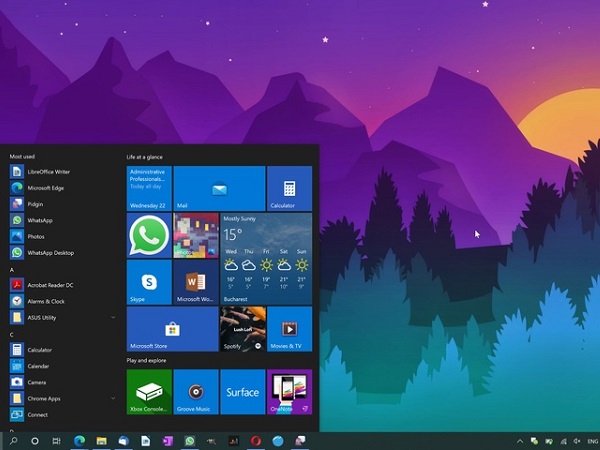The height and width of the screenshot is (450, 600).
Task: Open the network status tray icon
Action: pos(563,441)
